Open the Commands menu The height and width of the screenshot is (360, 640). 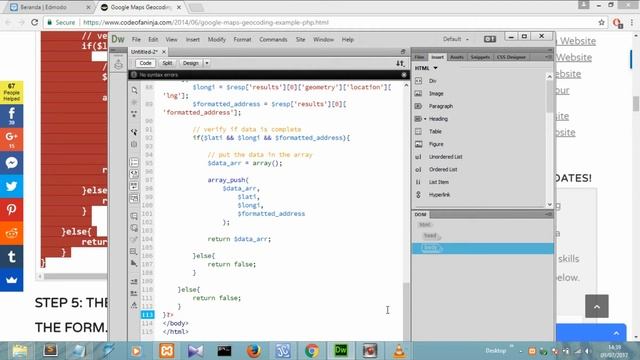coord(273,40)
